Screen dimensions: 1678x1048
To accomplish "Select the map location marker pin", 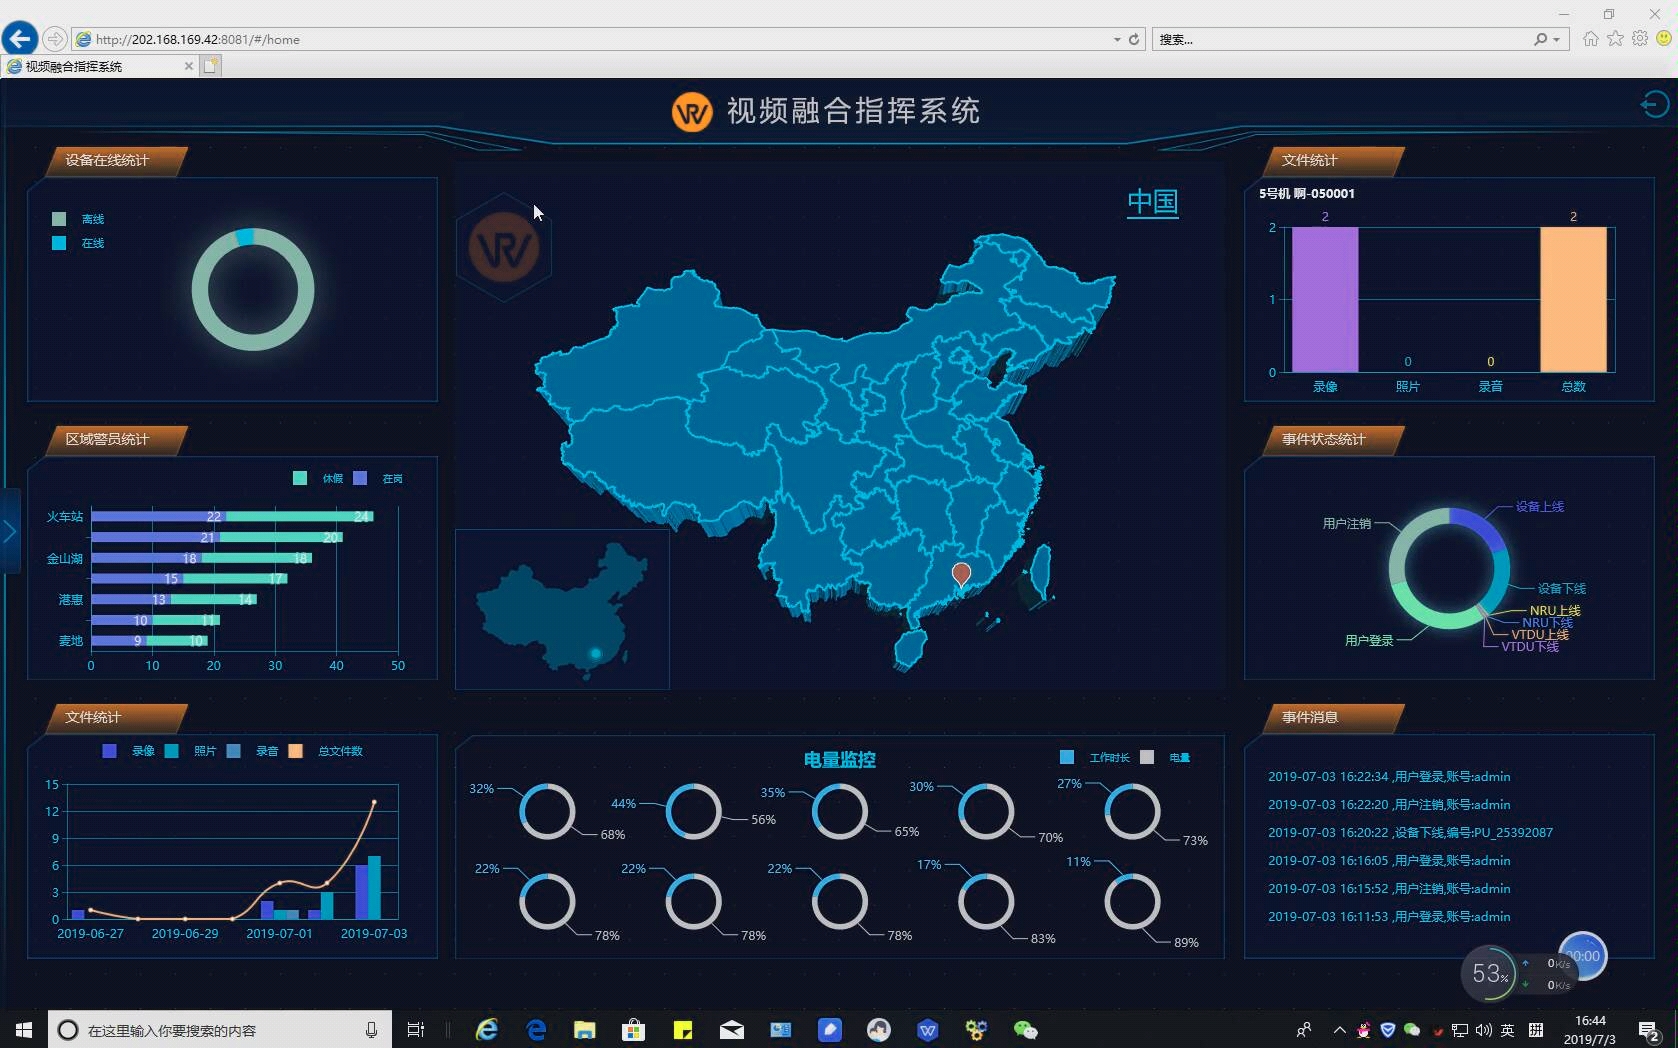I will [960, 573].
